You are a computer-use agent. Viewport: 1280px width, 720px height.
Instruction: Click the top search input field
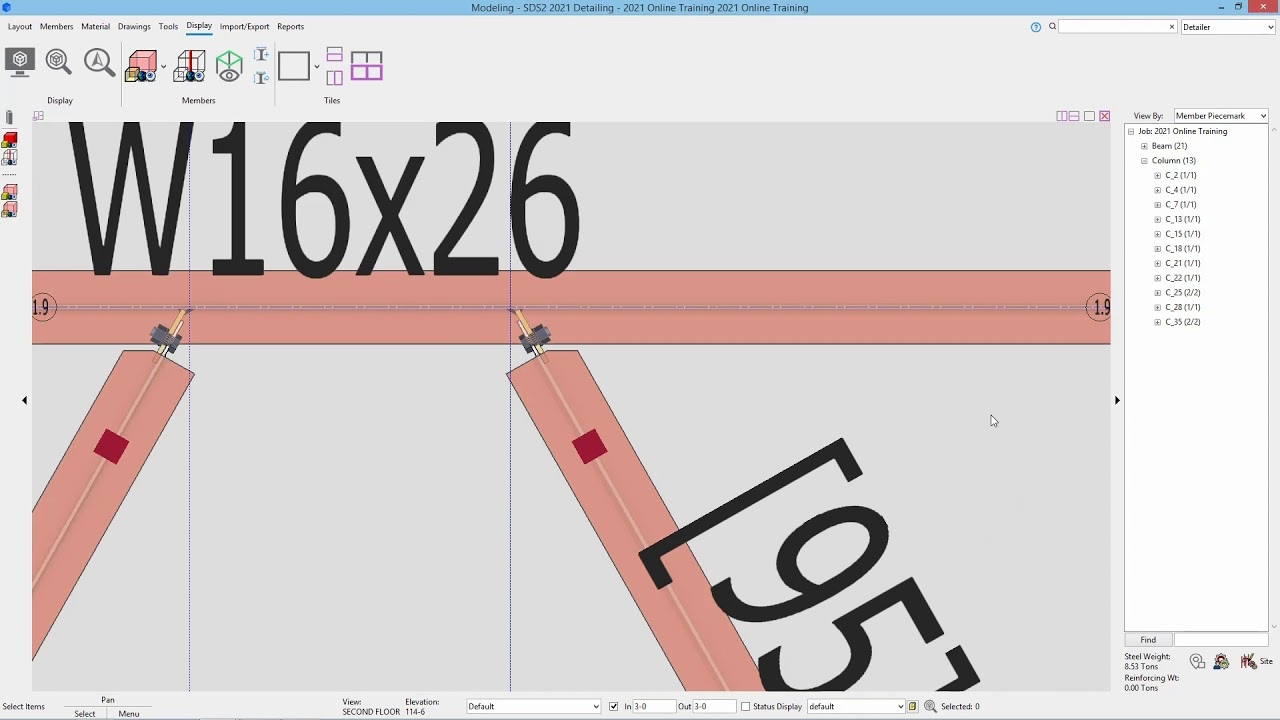click(1118, 27)
